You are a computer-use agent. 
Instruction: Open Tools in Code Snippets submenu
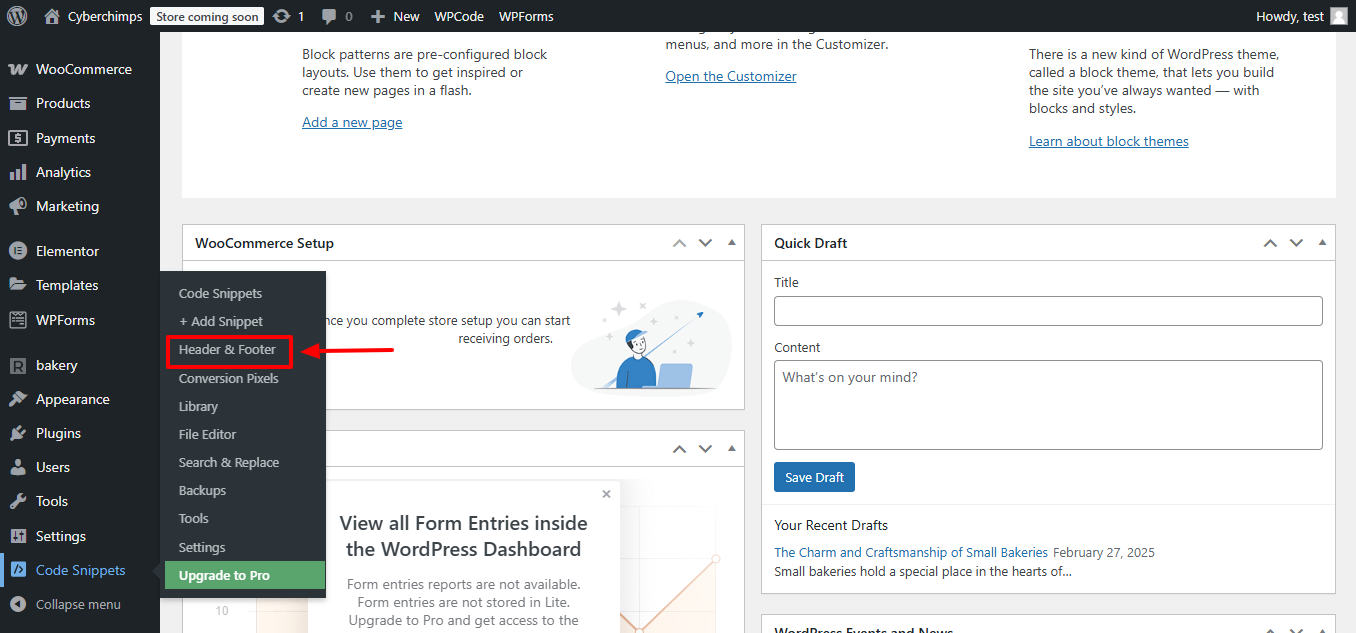tap(193, 518)
